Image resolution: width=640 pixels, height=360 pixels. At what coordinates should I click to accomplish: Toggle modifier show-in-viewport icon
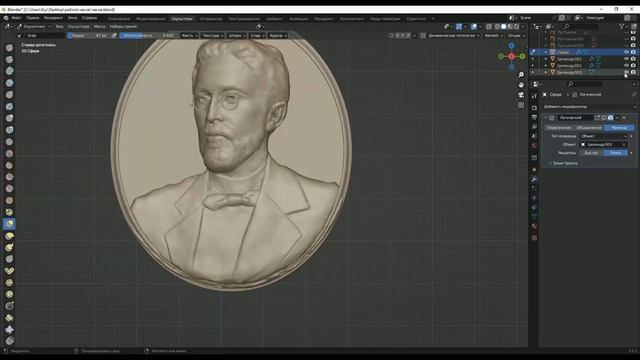(604, 118)
